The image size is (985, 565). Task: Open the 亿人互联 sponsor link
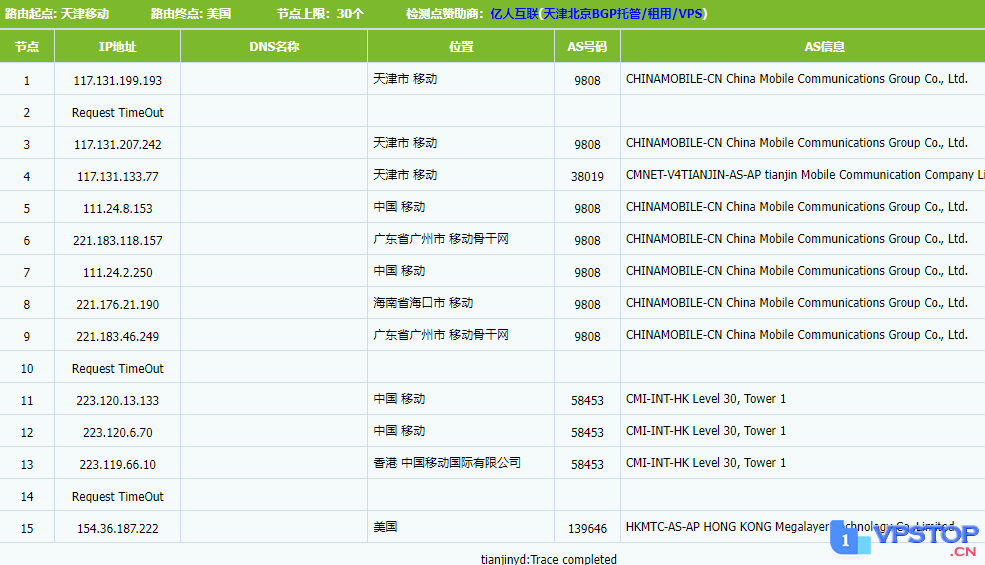(x=599, y=14)
